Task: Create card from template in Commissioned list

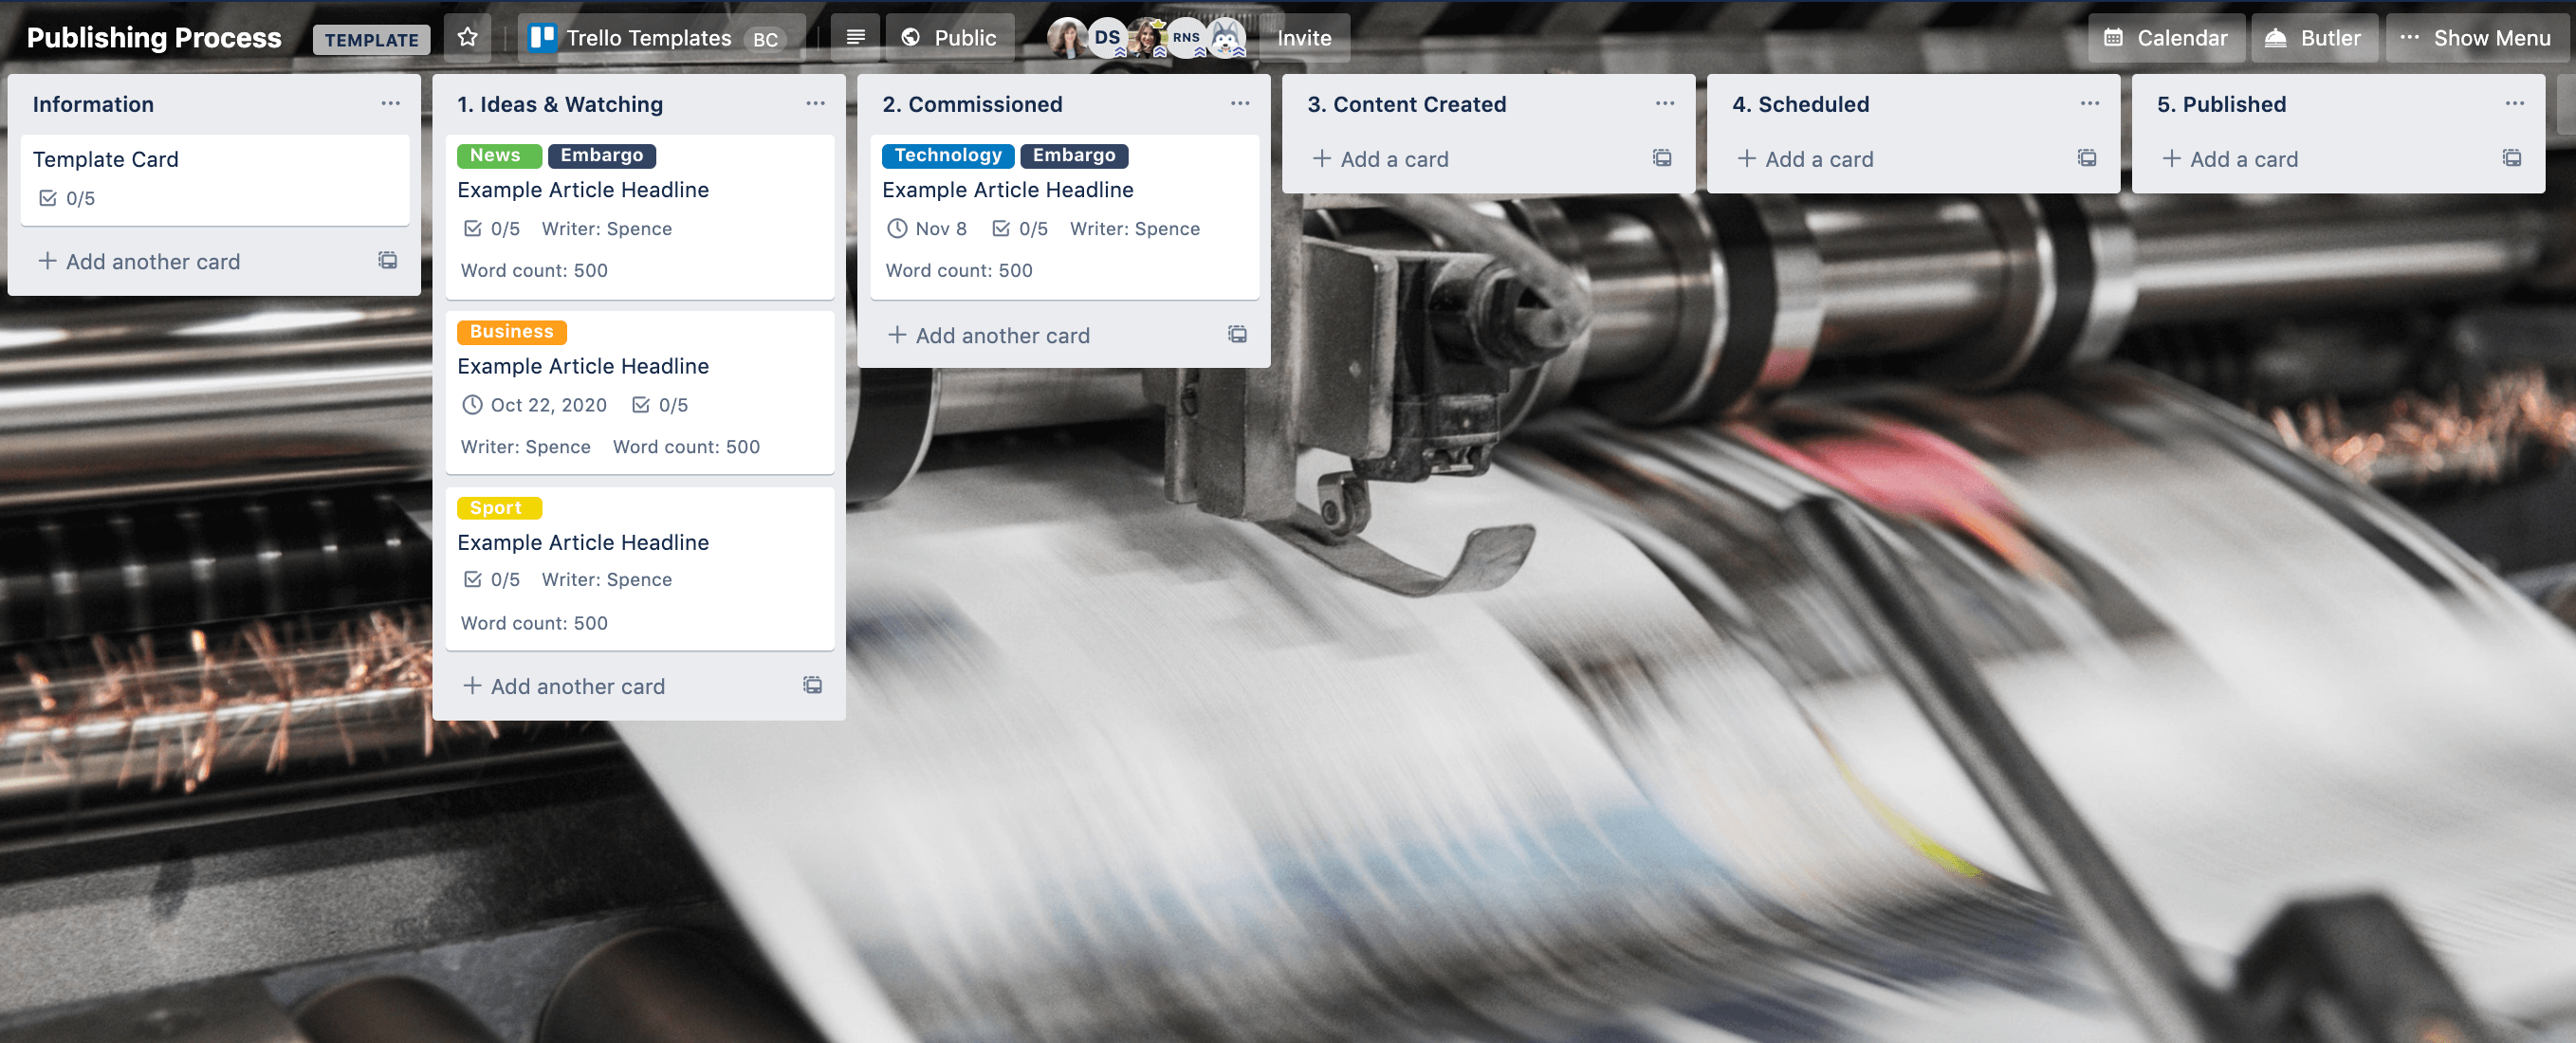Action: [x=1238, y=334]
